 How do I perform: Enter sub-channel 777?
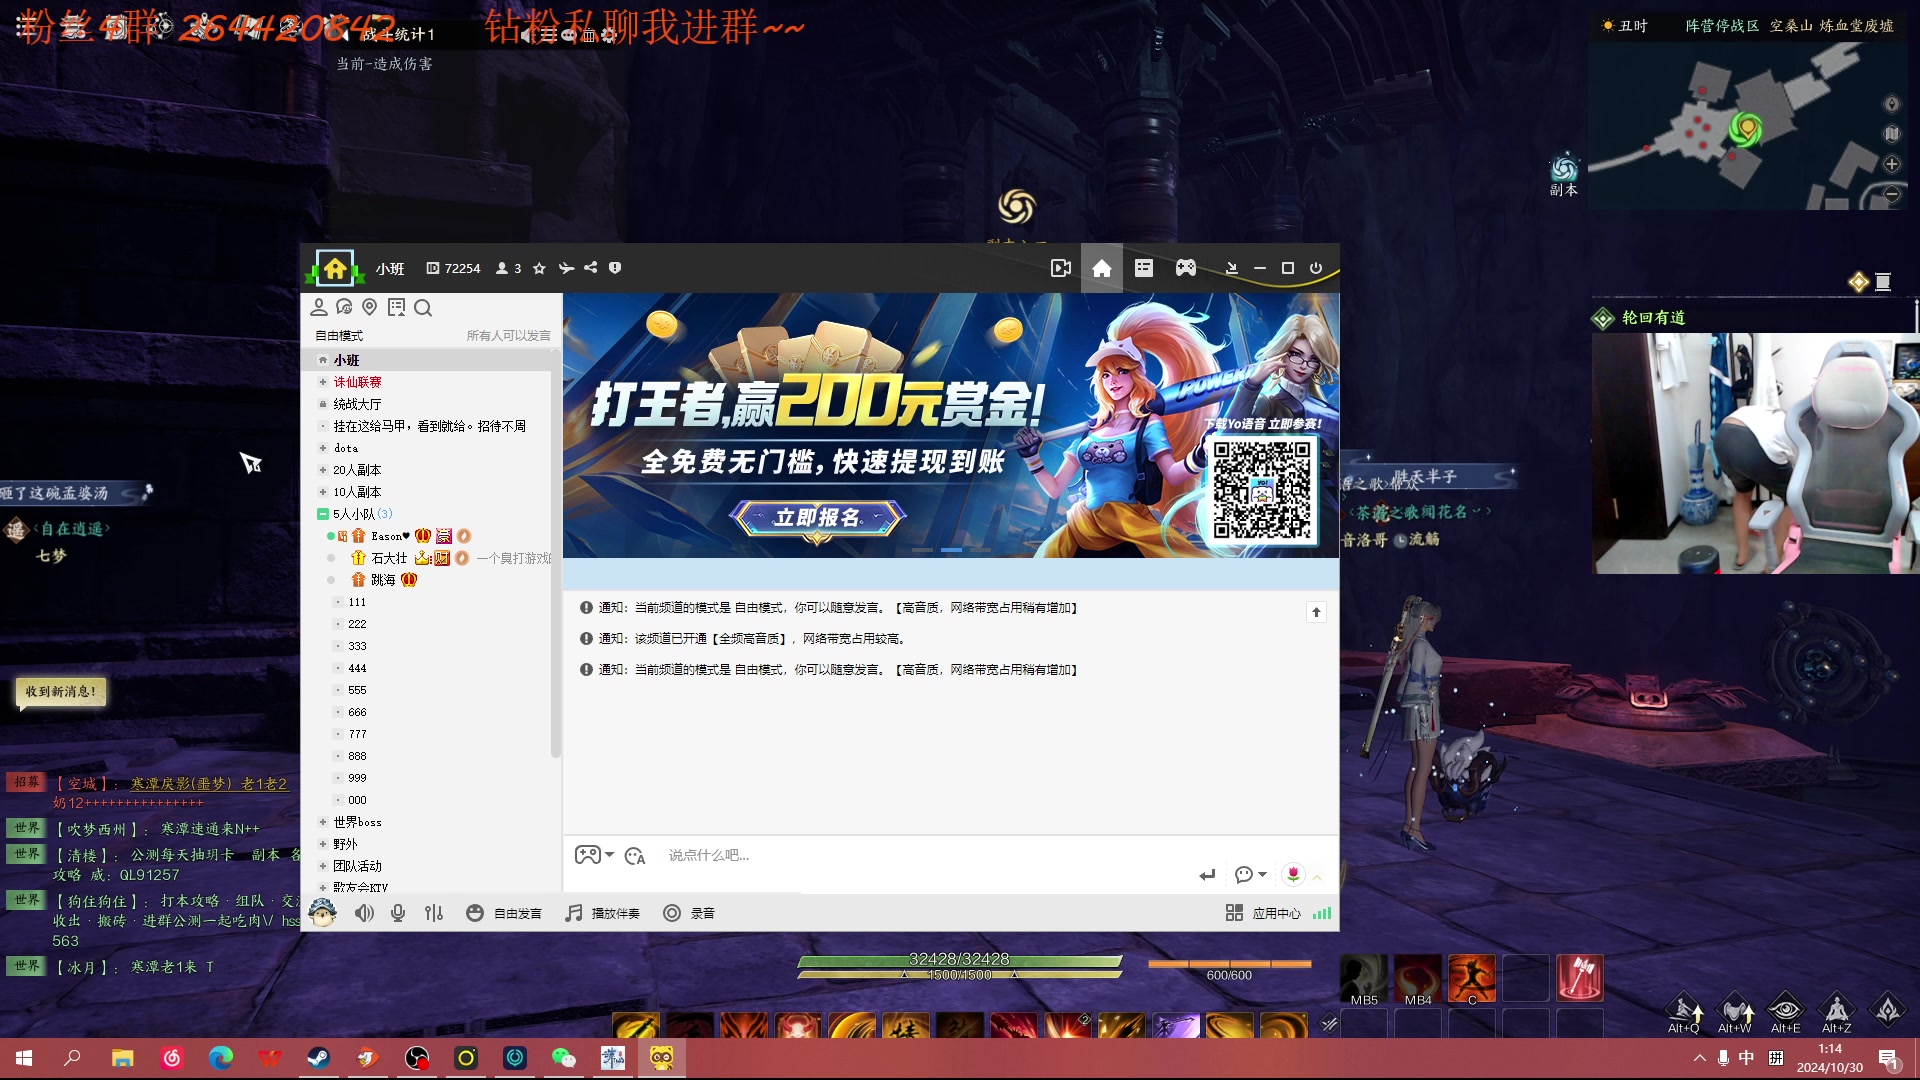[357, 734]
